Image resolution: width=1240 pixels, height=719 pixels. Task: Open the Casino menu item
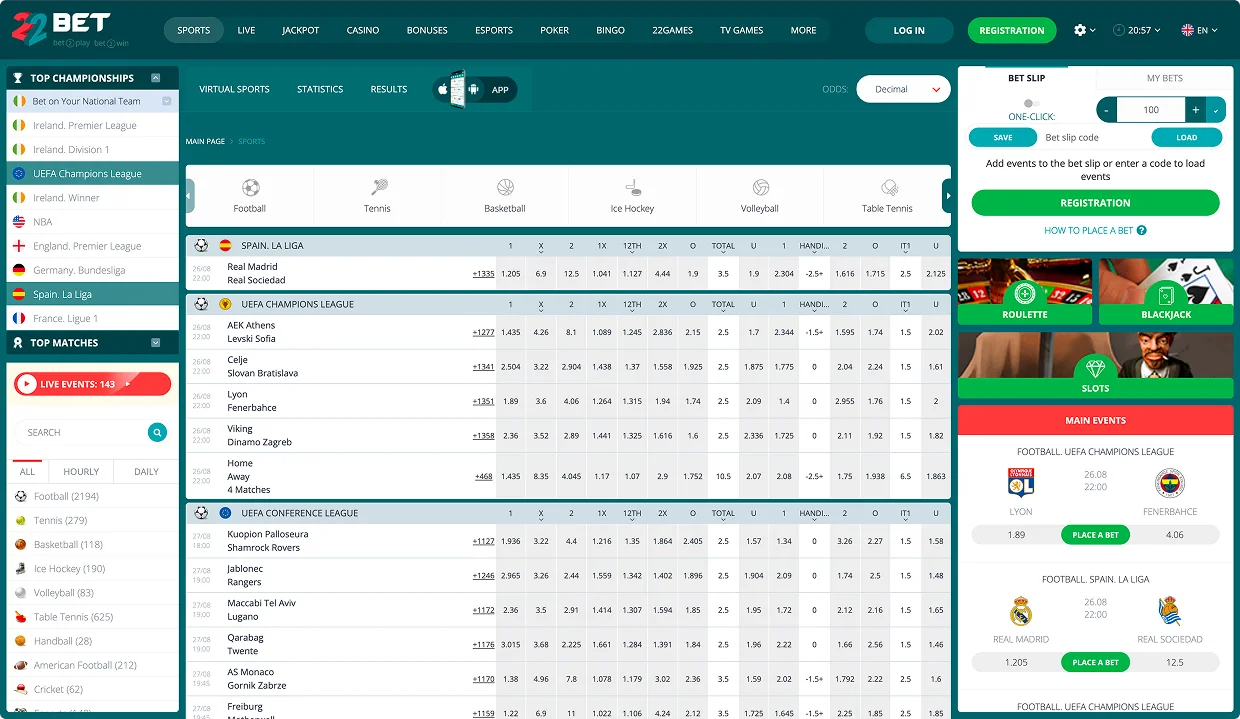click(x=363, y=30)
